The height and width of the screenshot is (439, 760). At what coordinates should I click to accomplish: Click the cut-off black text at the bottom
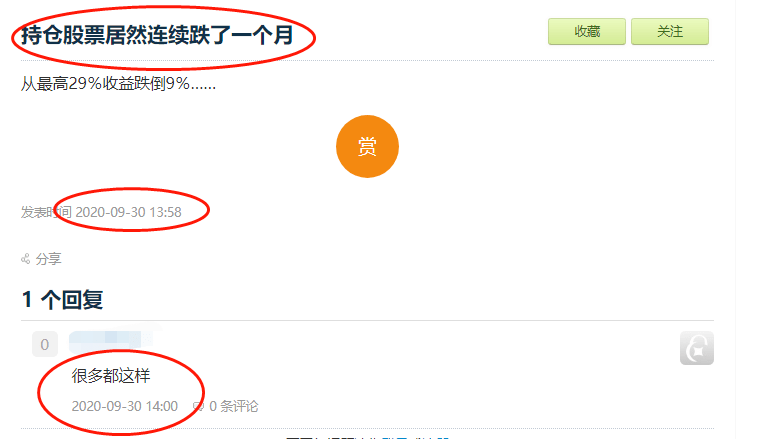[333, 437]
